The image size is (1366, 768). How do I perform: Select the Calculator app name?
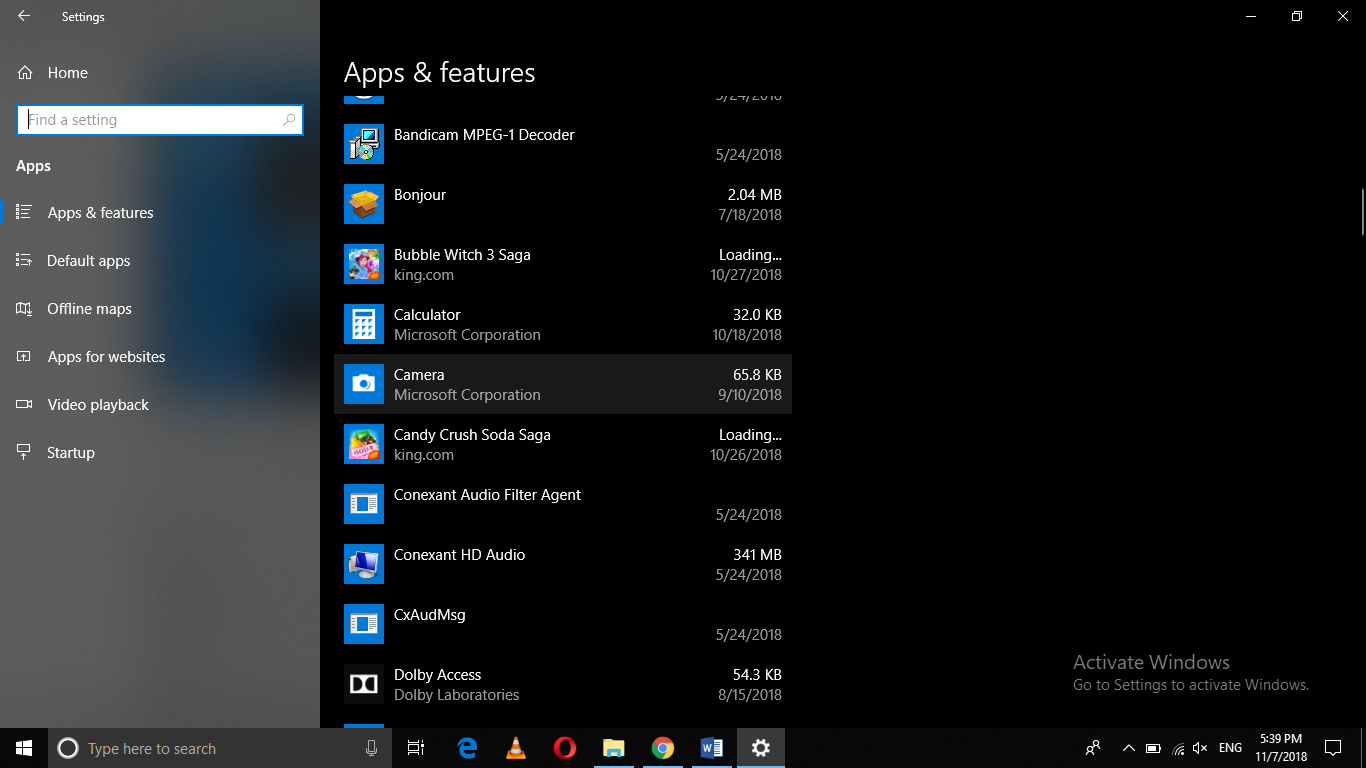coord(427,315)
